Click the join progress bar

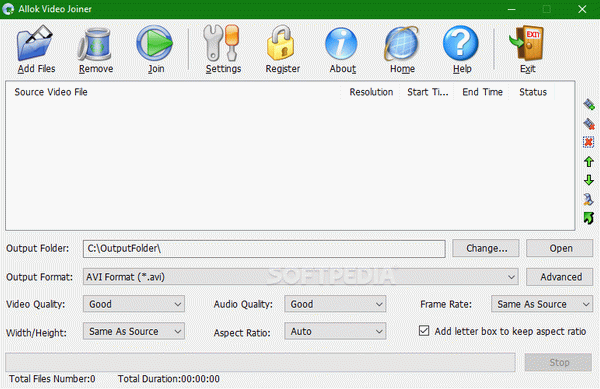[x=260, y=362]
